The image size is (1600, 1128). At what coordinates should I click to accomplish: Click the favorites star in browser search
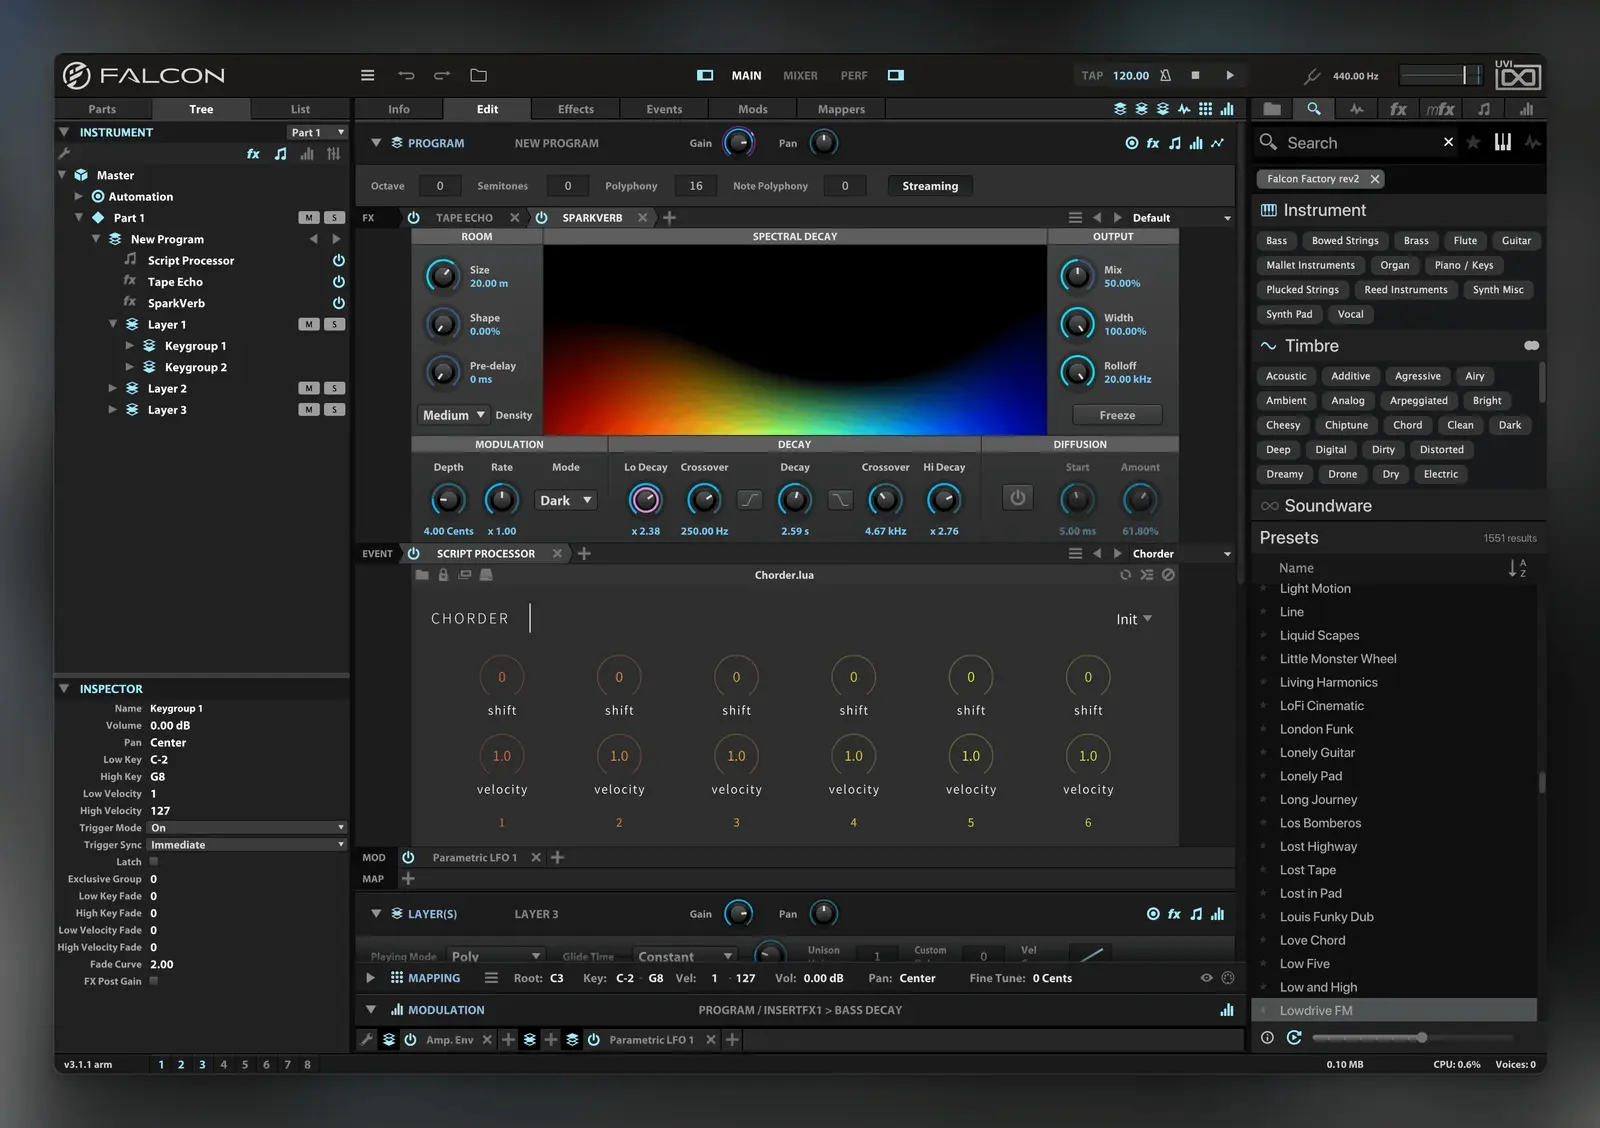tap(1473, 143)
